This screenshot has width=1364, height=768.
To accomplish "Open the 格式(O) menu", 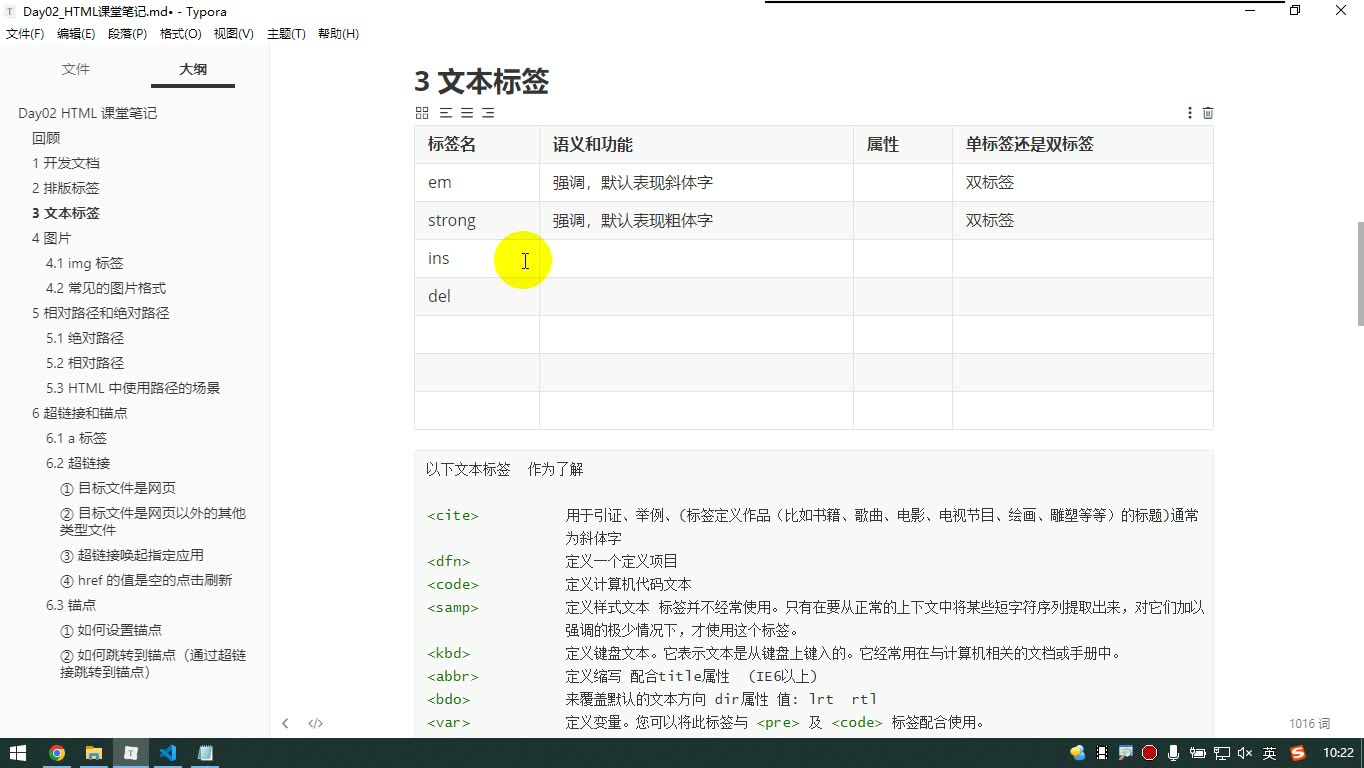I will pyautogui.click(x=181, y=34).
